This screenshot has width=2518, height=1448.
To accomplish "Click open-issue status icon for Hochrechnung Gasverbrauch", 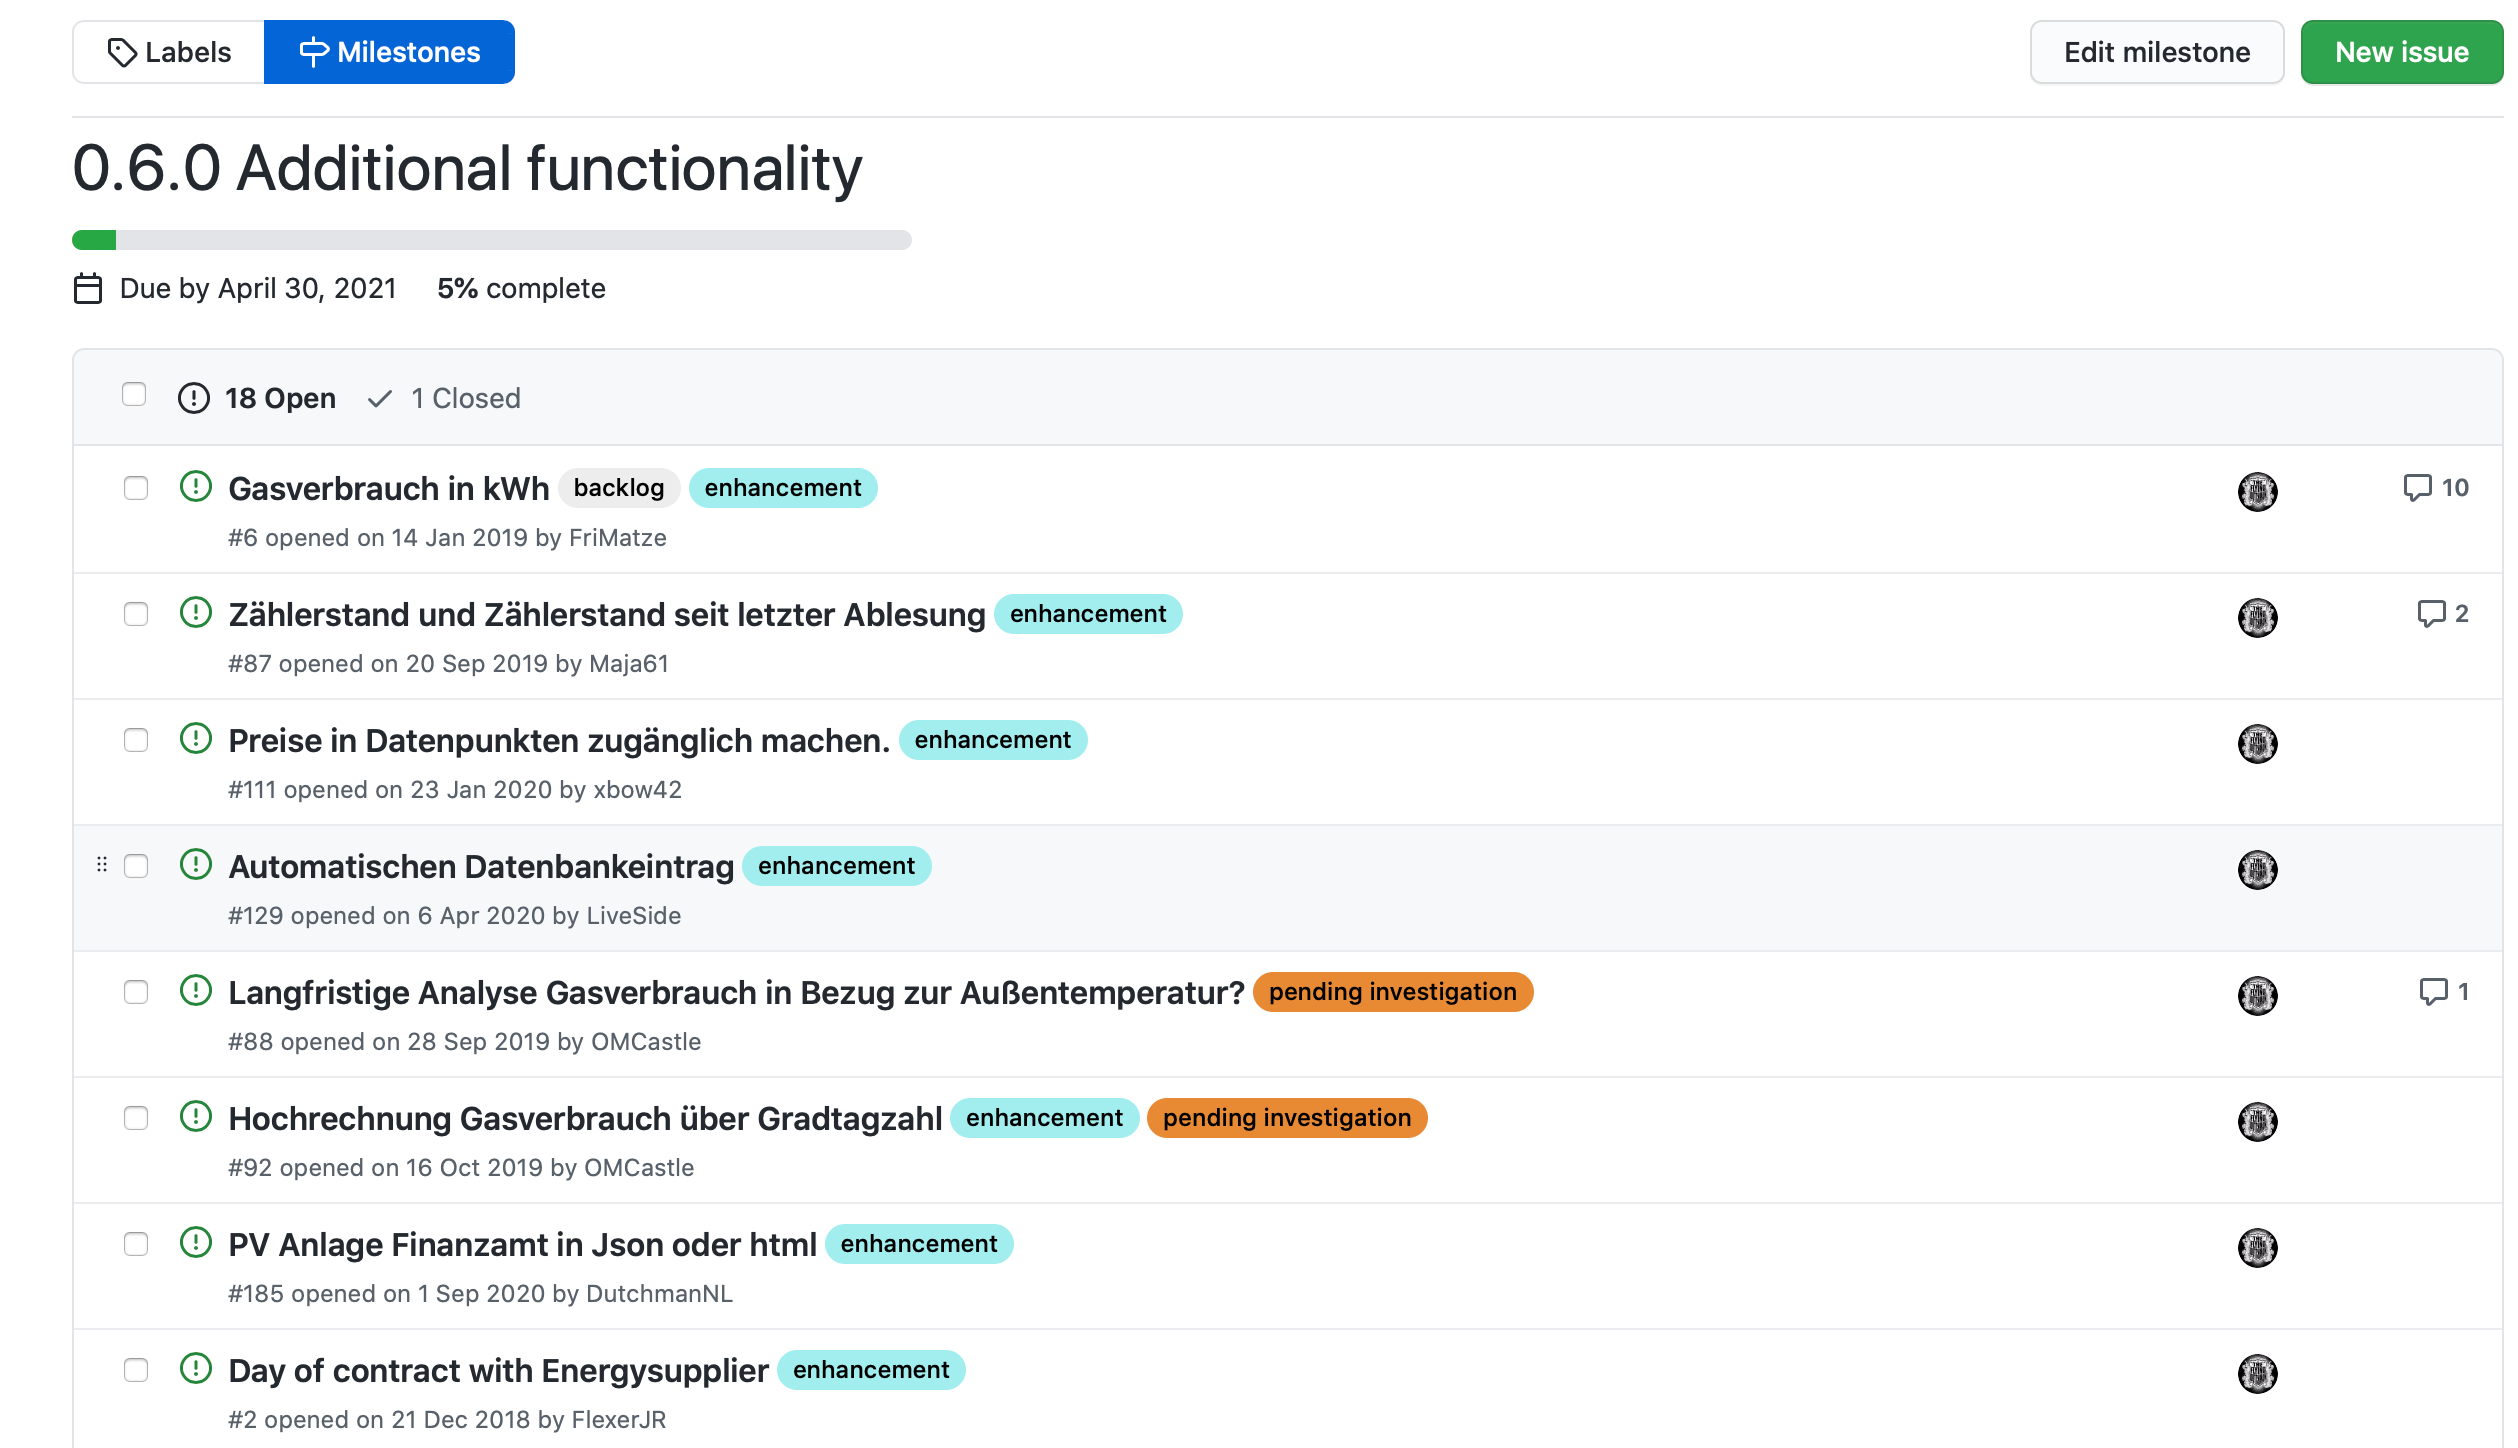I will point(196,1117).
